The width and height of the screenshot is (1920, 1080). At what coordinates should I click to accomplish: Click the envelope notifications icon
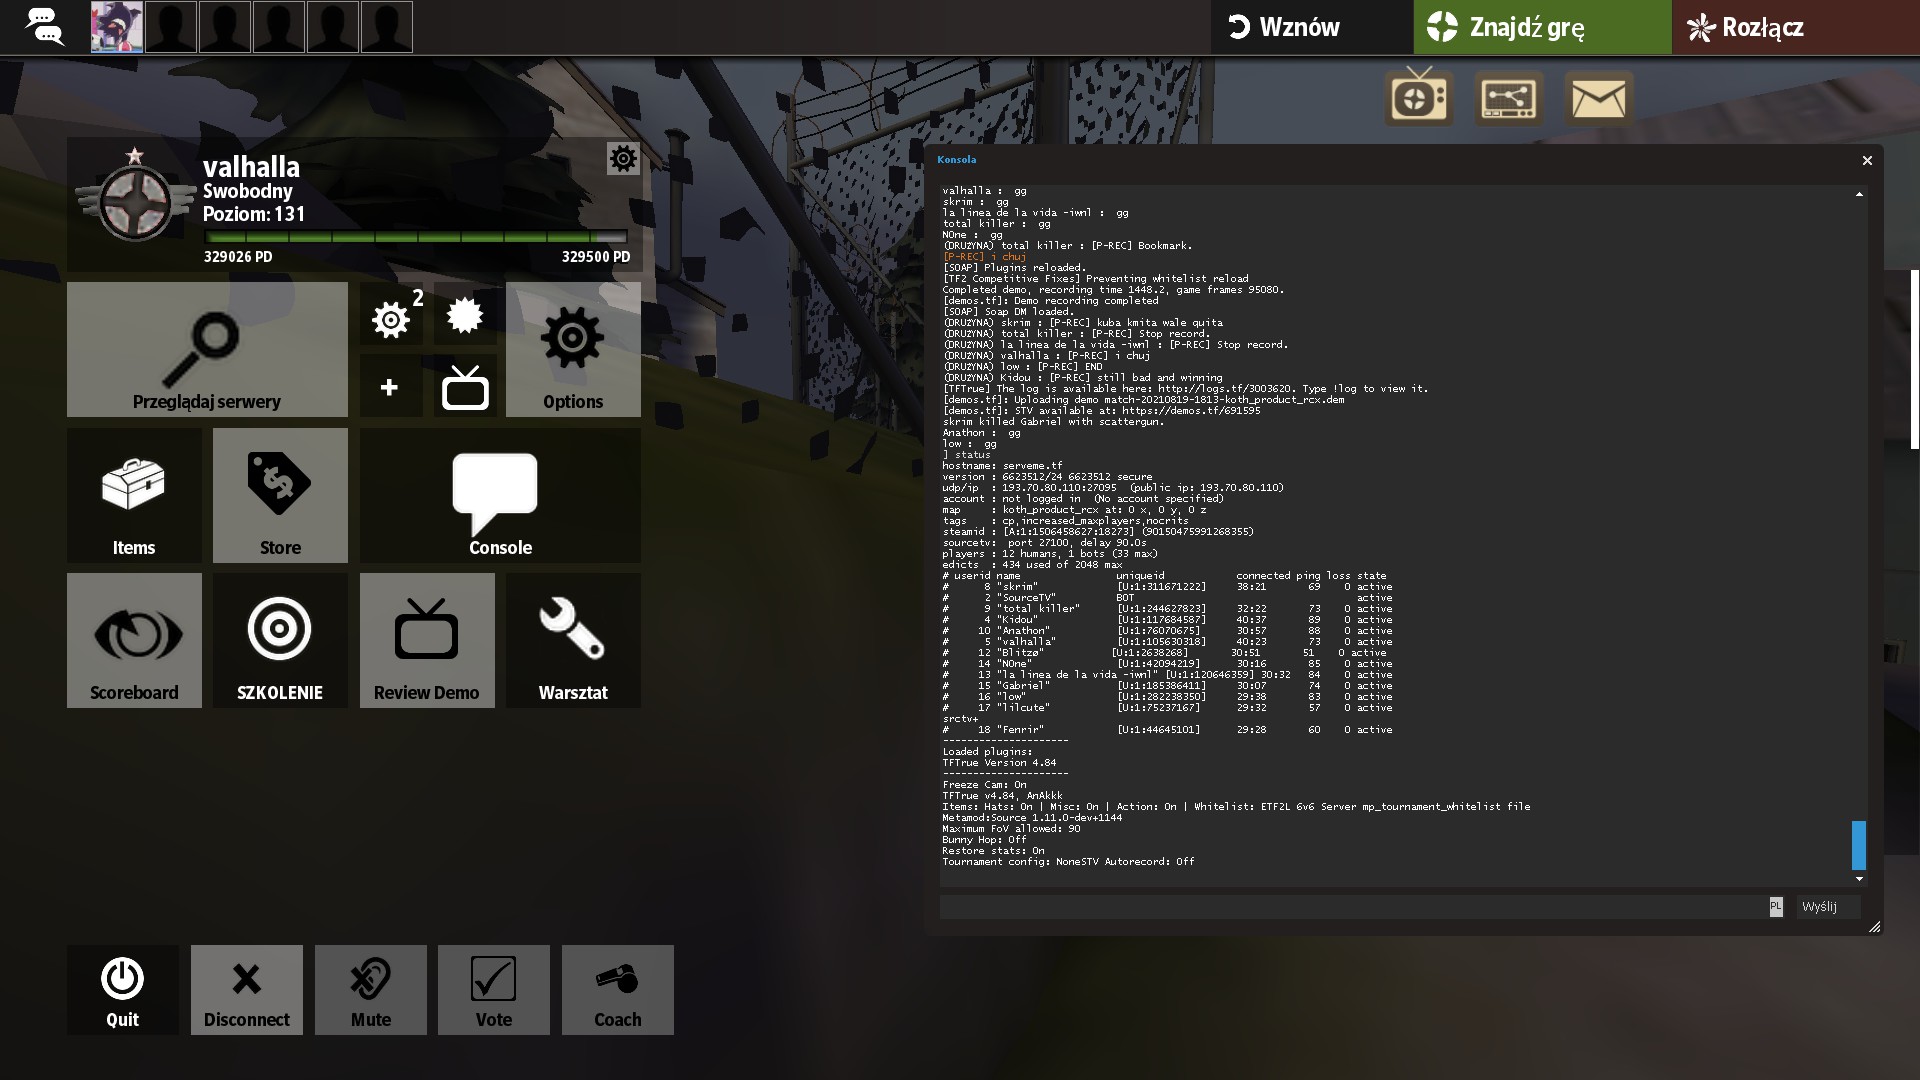click(1598, 99)
